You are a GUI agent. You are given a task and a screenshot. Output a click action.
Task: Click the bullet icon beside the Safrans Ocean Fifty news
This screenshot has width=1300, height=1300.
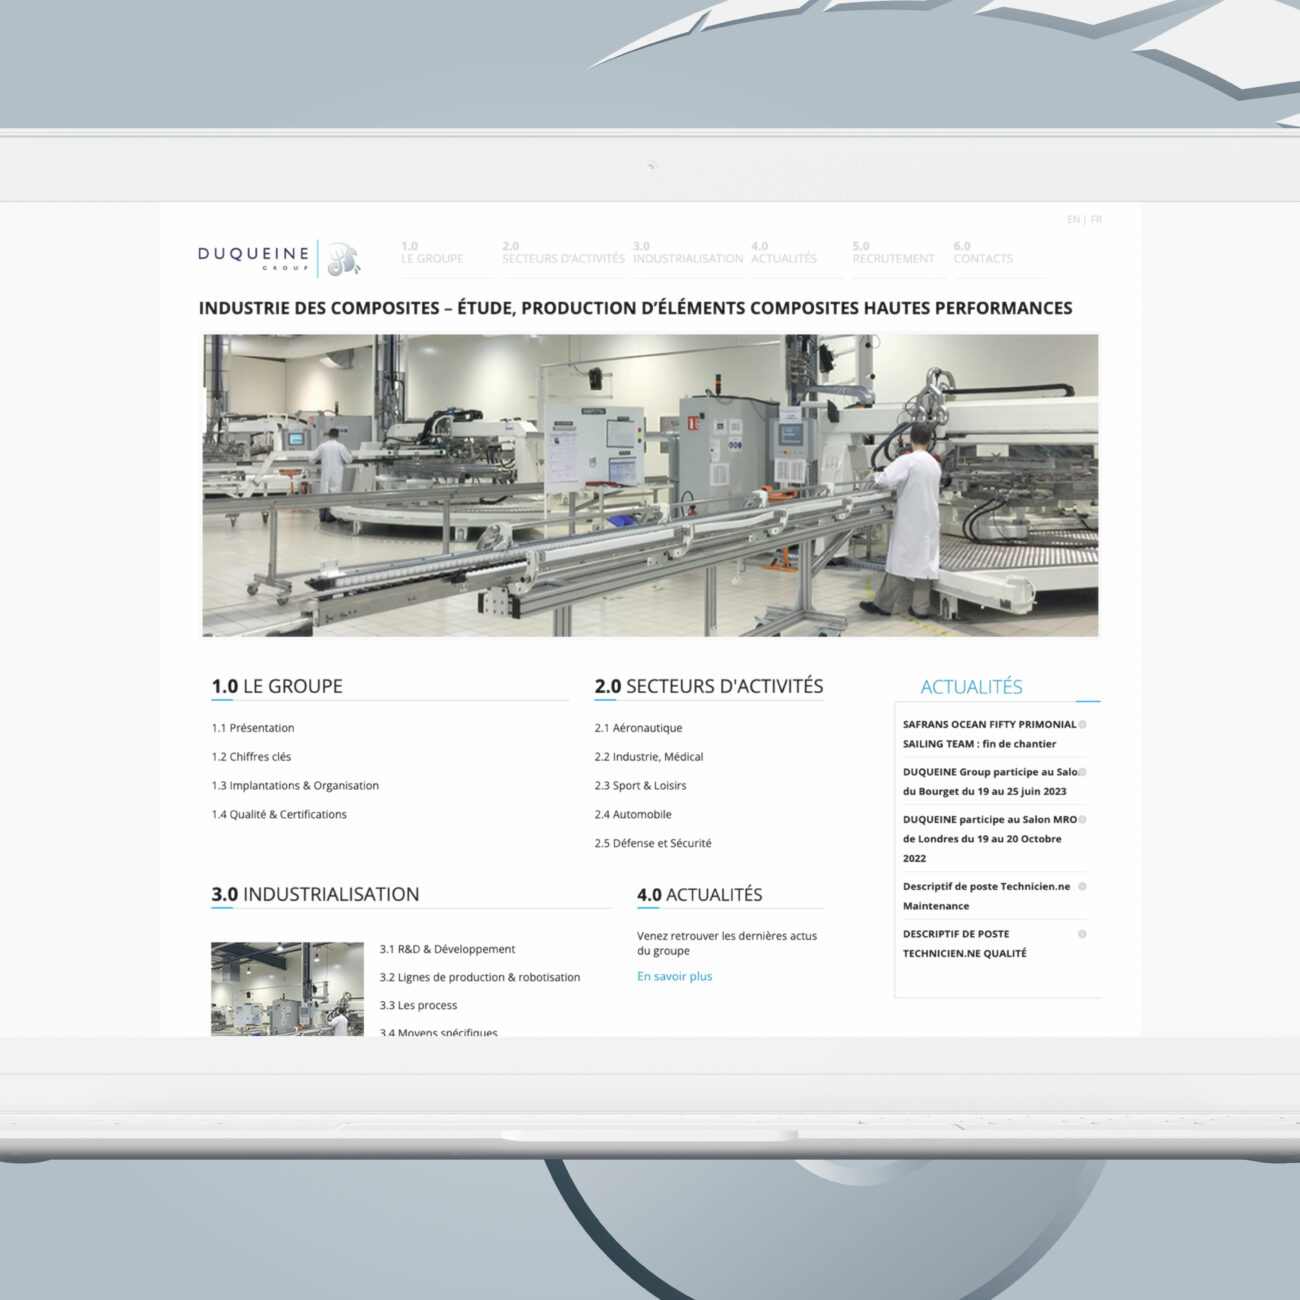[x=1082, y=724]
